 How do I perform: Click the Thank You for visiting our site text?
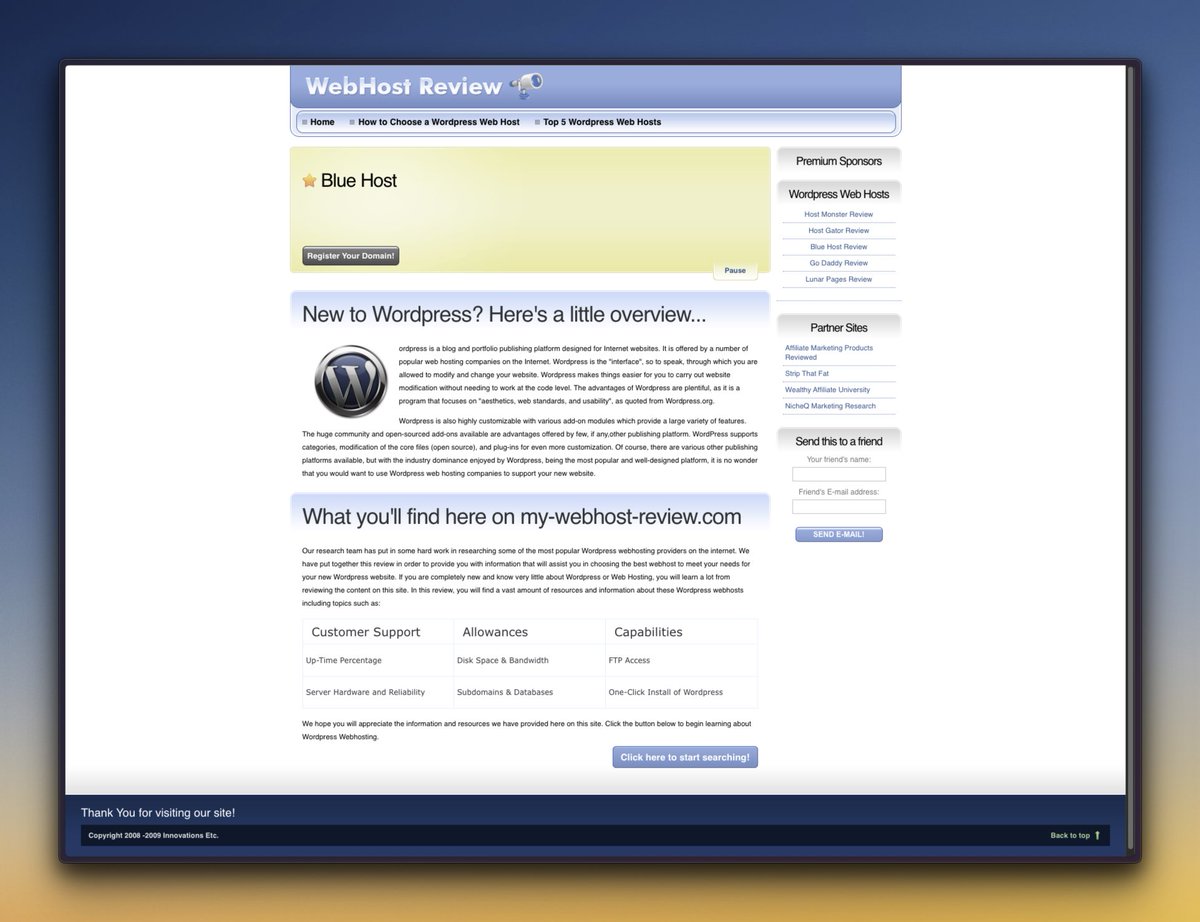point(158,813)
